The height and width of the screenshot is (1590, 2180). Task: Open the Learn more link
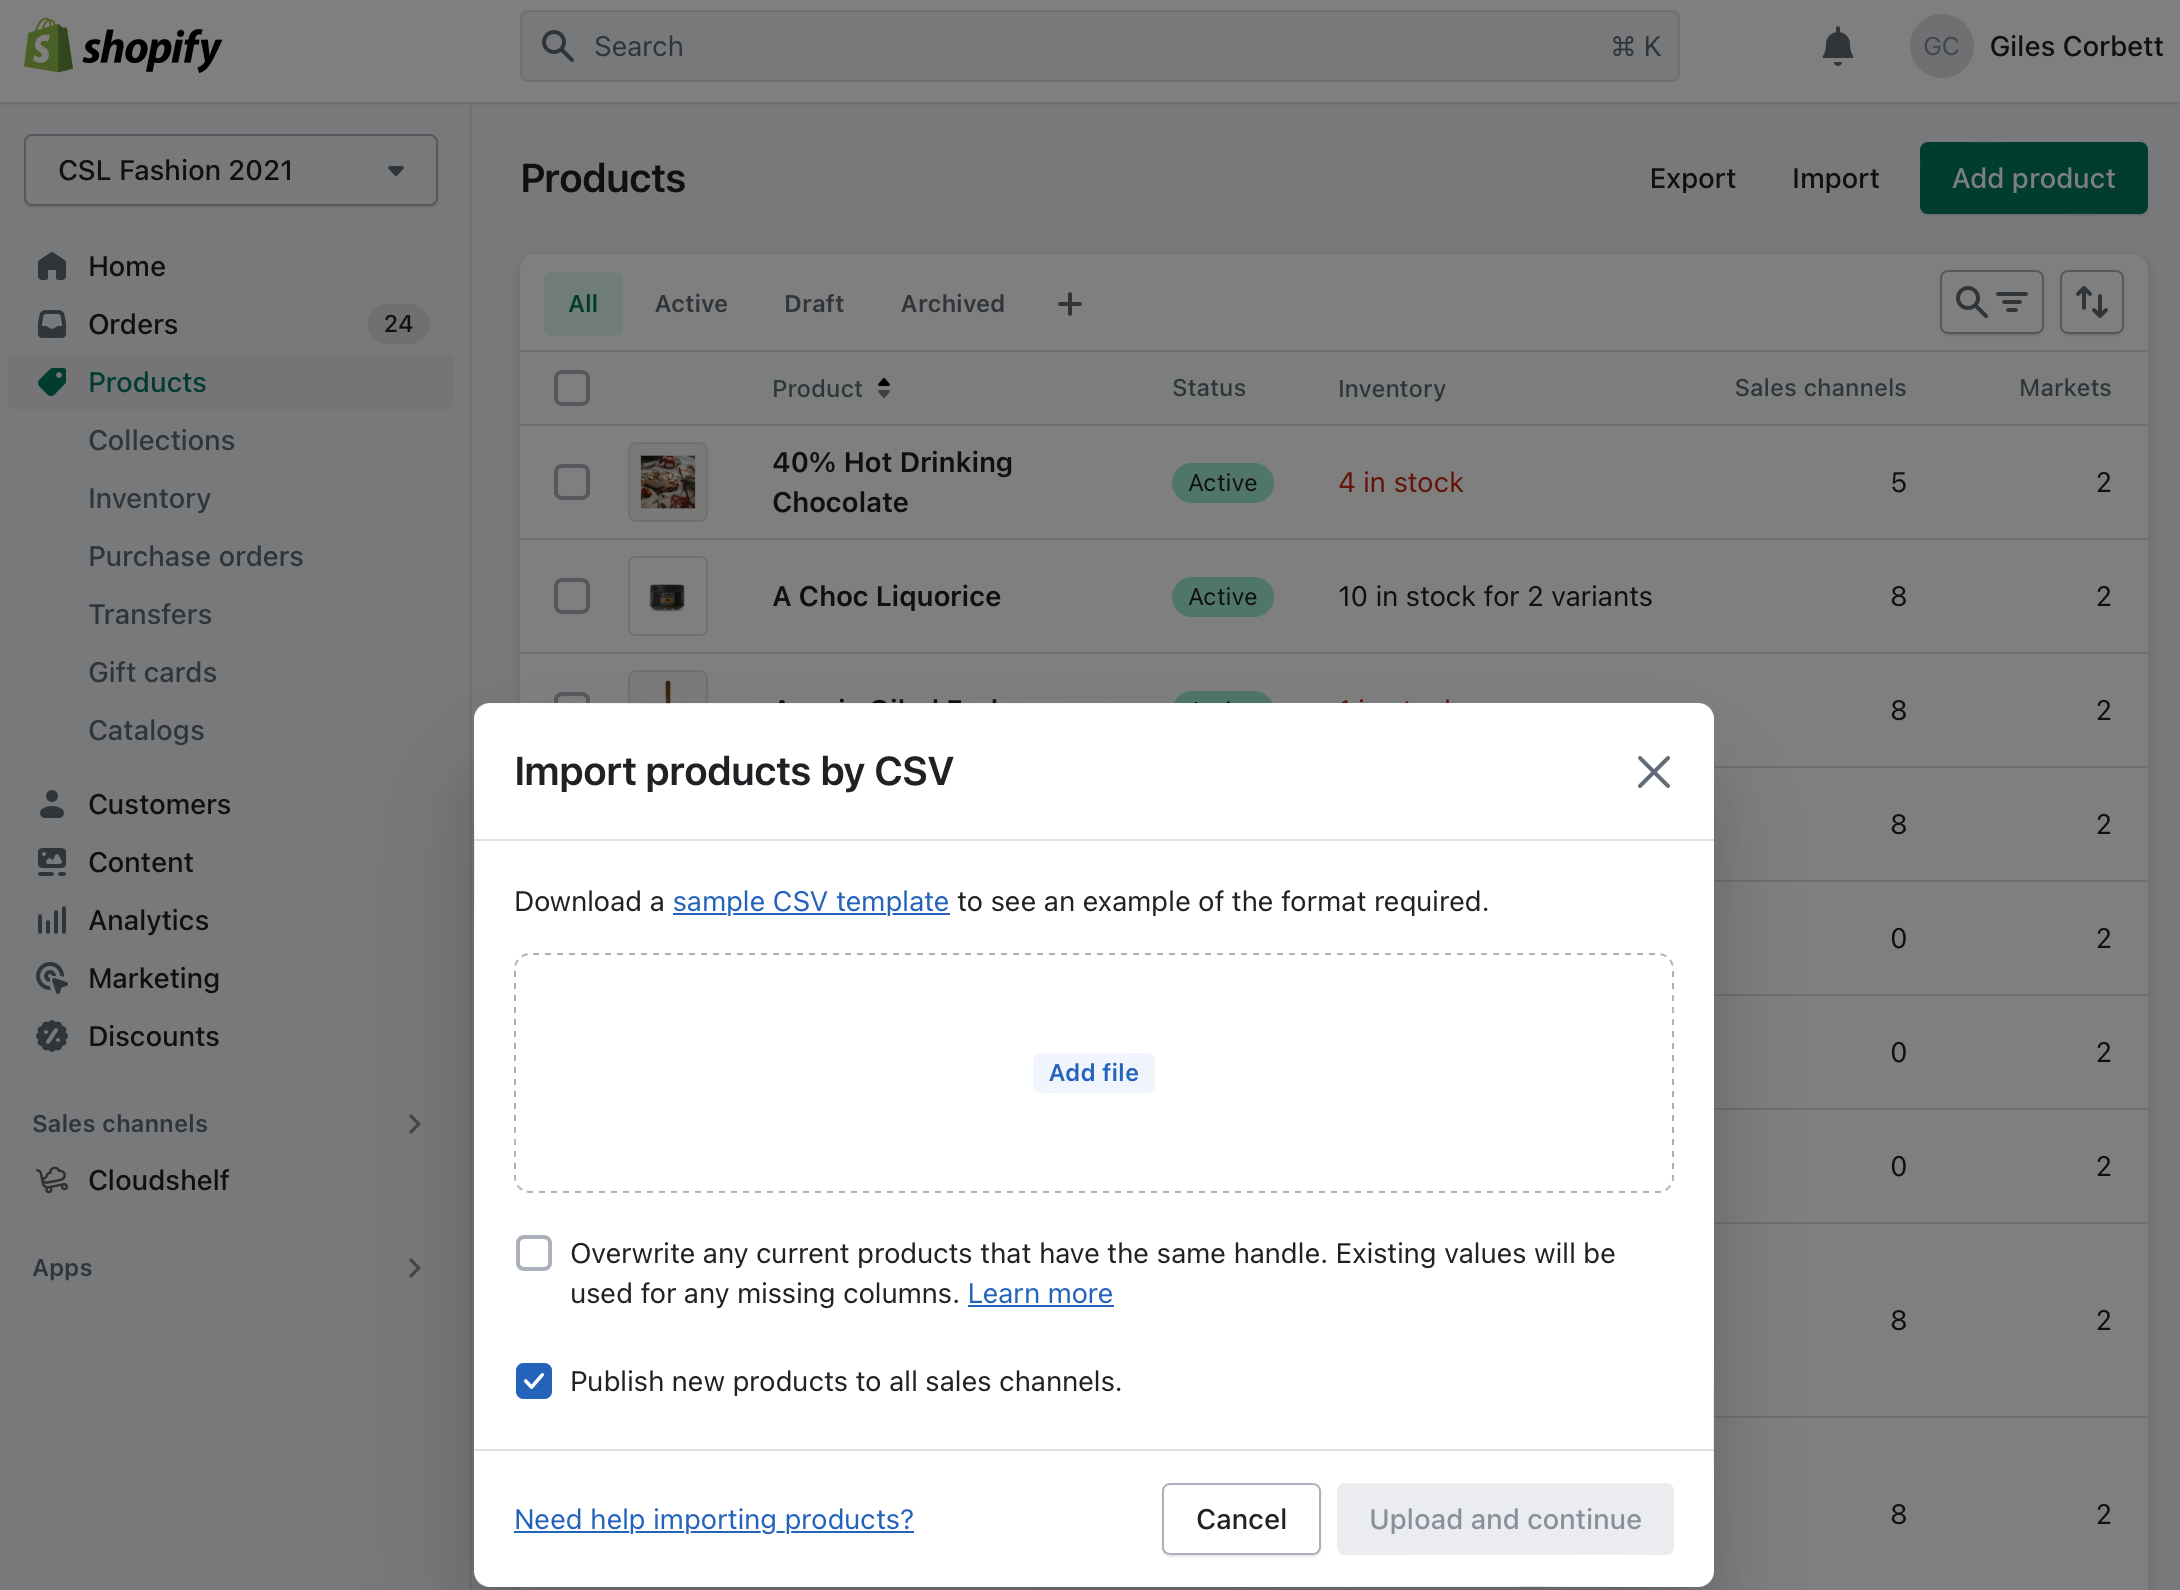coord(1040,1293)
